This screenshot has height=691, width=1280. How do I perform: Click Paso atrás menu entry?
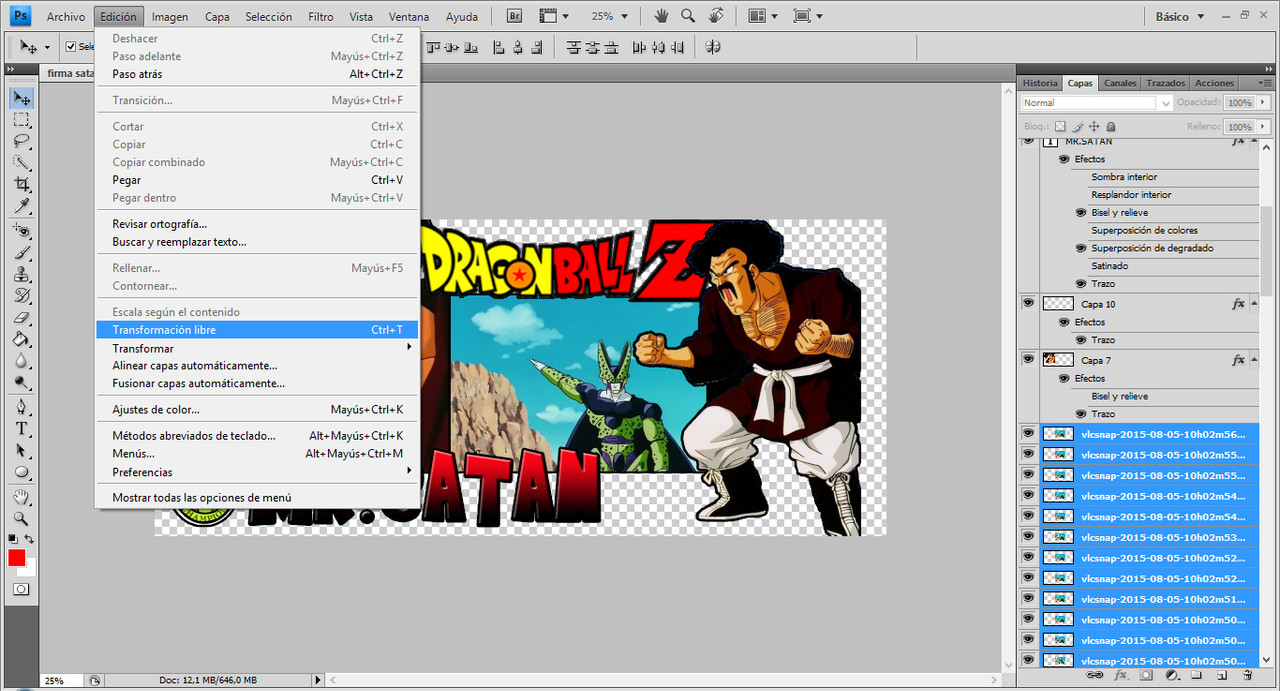click(258, 74)
